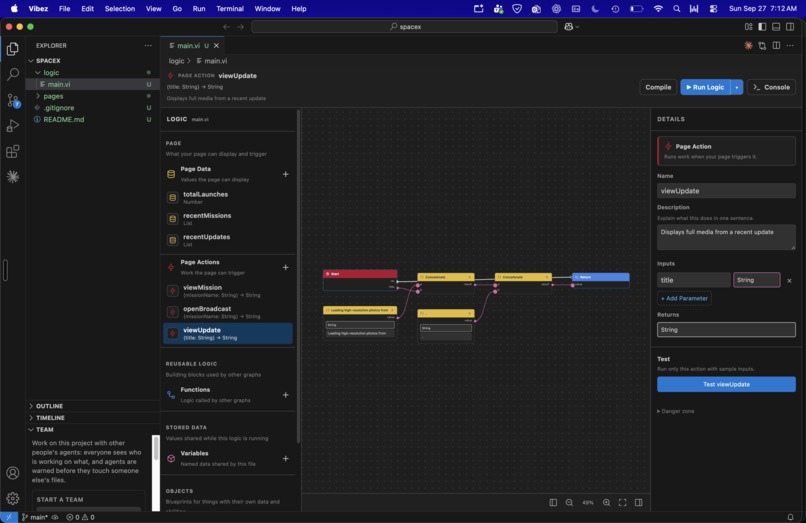Click the Compile button
Screen dimensions: 806x523
click(x=658, y=87)
